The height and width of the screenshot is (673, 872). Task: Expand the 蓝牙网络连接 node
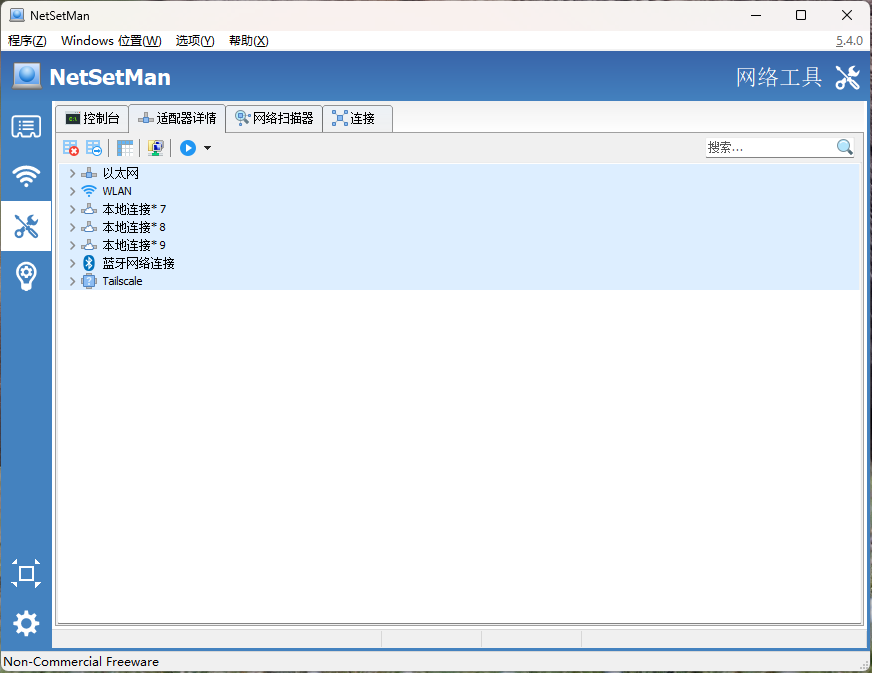(x=72, y=263)
